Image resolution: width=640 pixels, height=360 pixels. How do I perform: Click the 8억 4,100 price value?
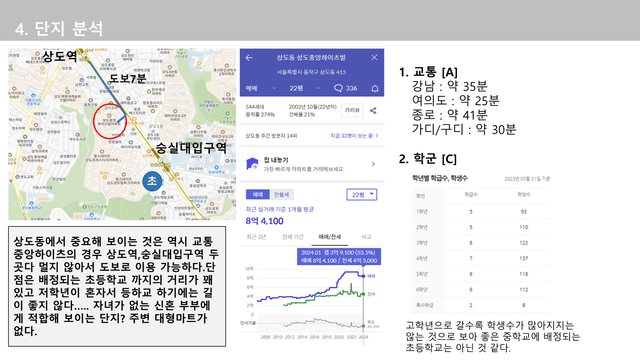(x=264, y=221)
